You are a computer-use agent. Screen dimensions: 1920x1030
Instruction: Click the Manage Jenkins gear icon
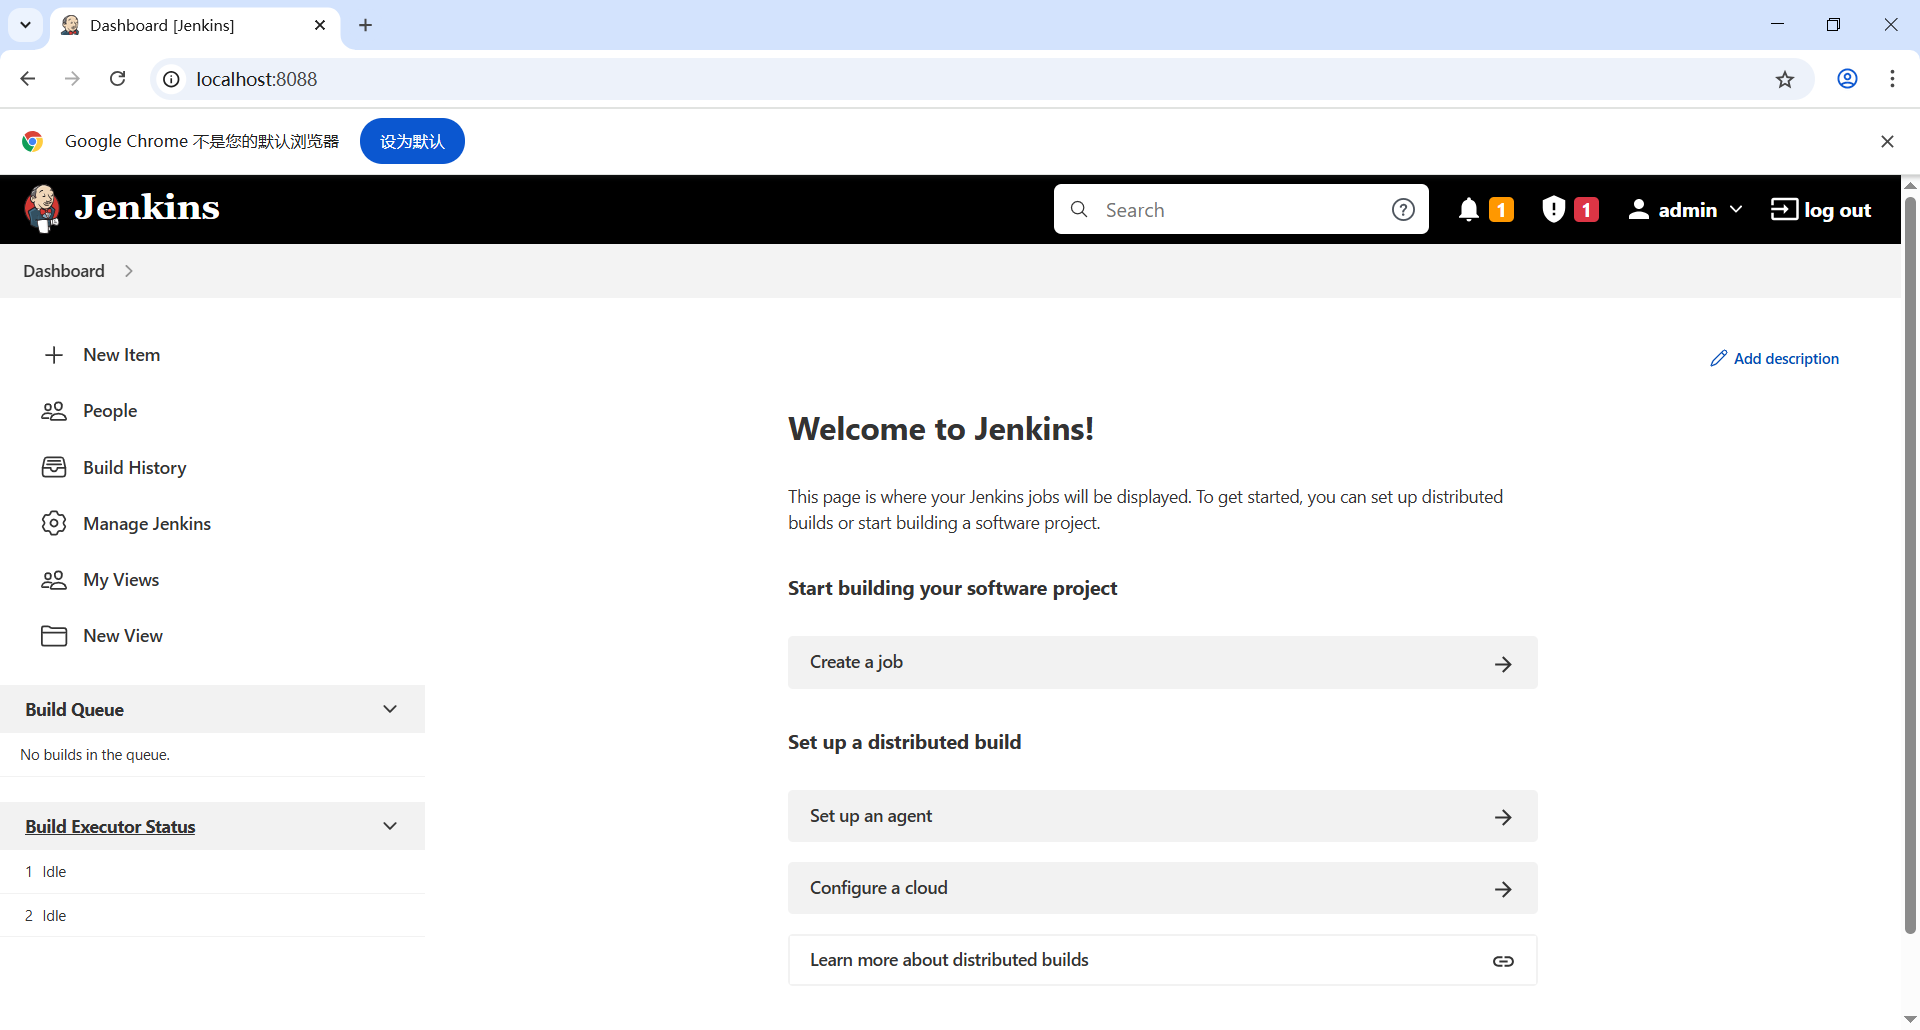(x=54, y=523)
